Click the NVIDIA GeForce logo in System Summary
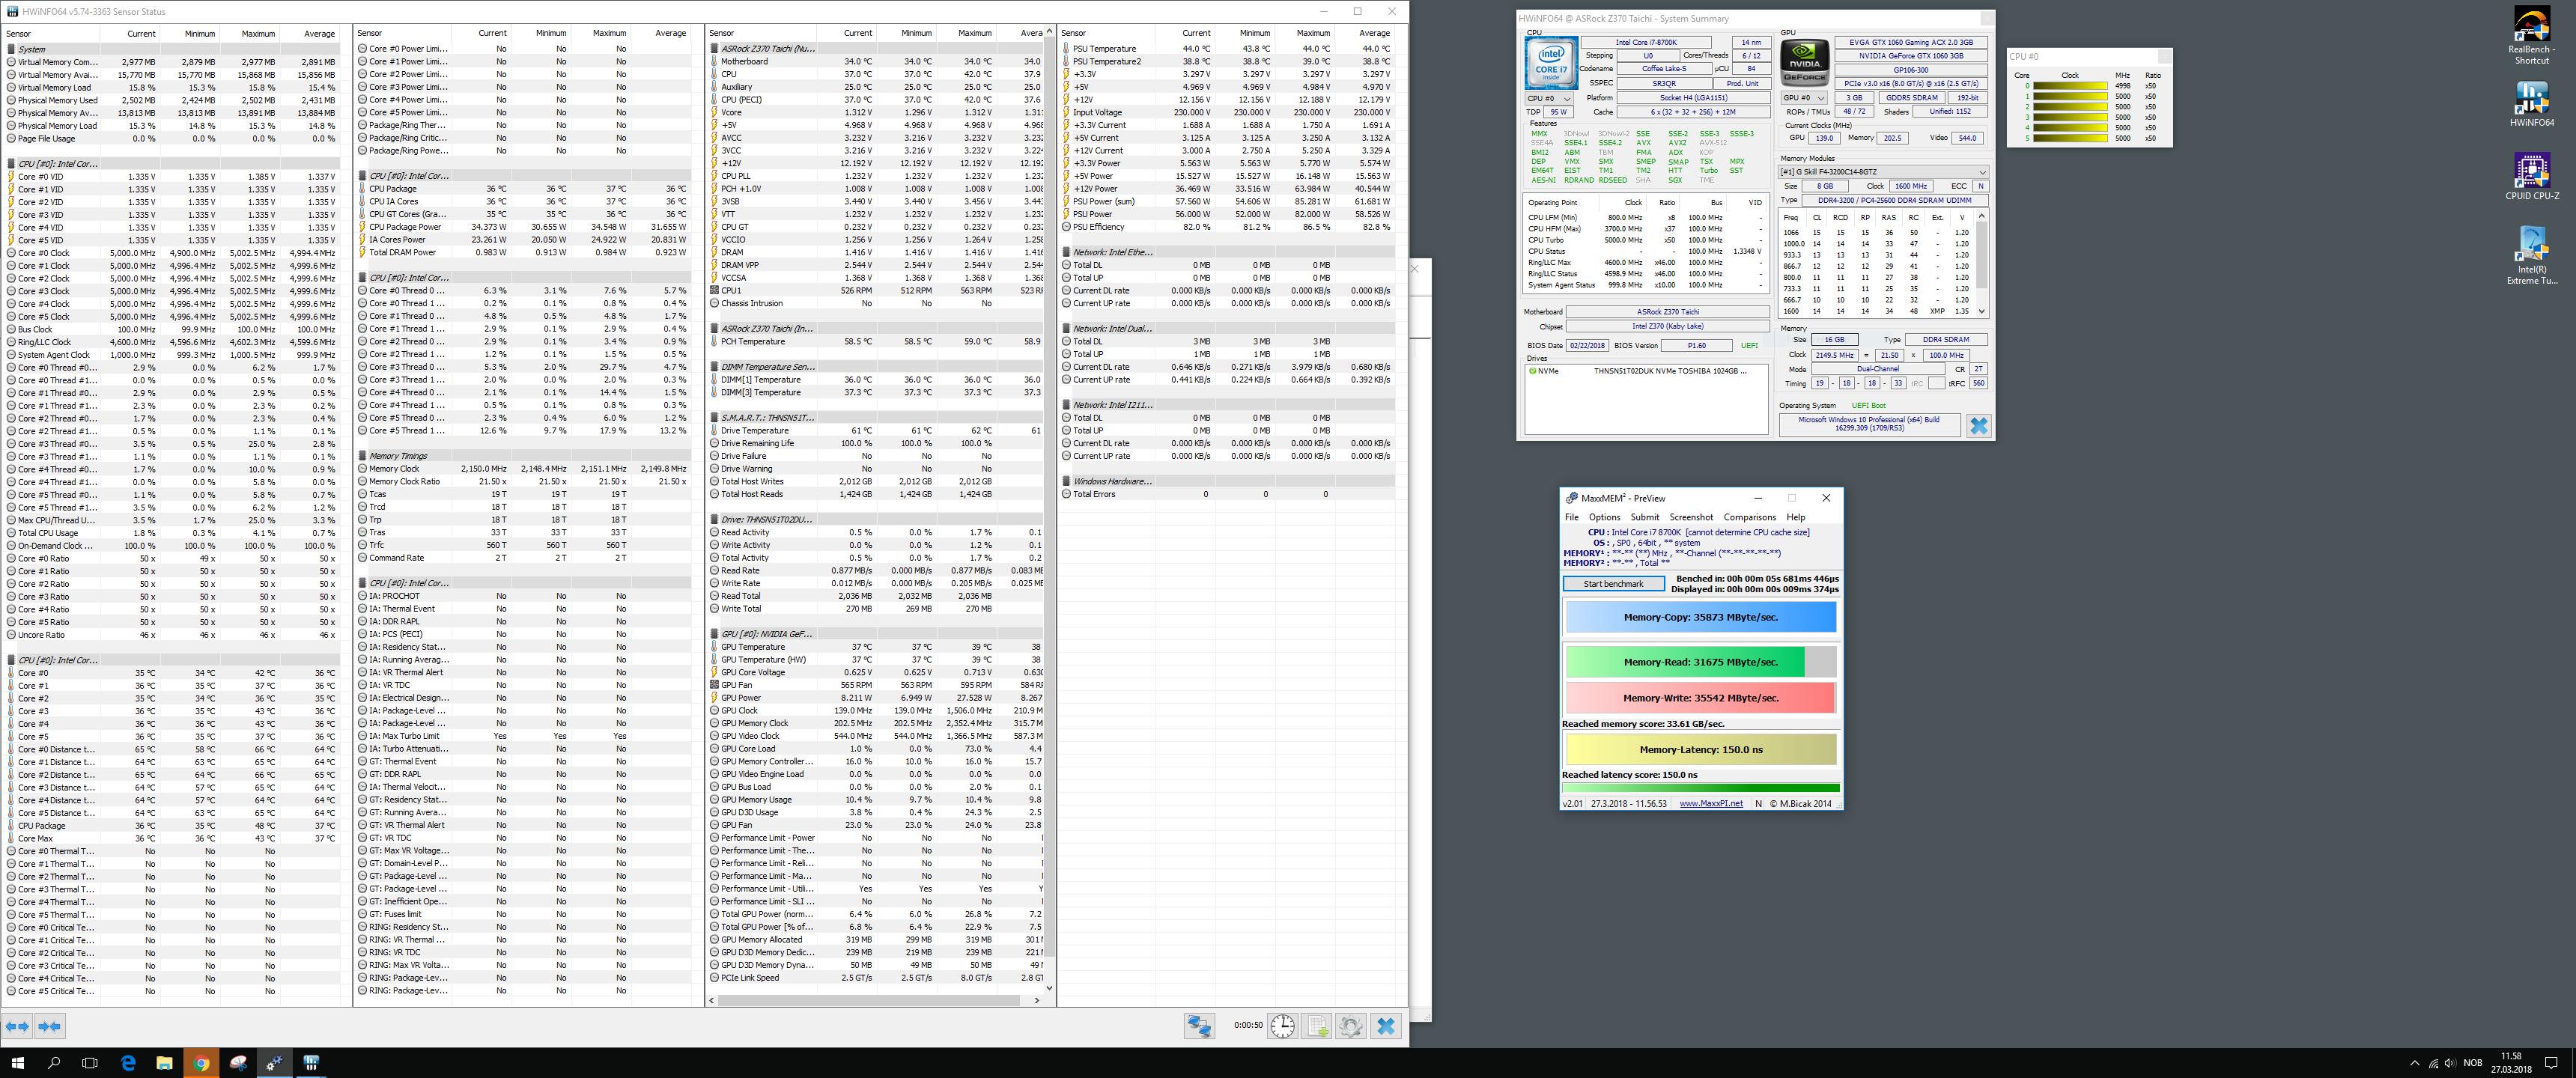The image size is (2576, 1078). coord(1805,63)
